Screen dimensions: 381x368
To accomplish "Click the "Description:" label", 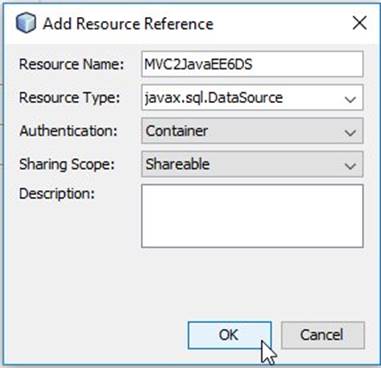I will click(x=57, y=194).
